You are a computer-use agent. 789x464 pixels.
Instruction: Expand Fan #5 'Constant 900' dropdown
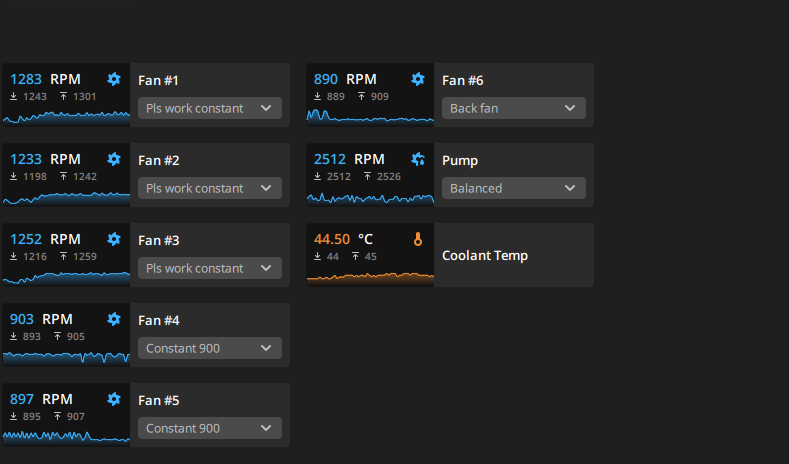coord(210,428)
